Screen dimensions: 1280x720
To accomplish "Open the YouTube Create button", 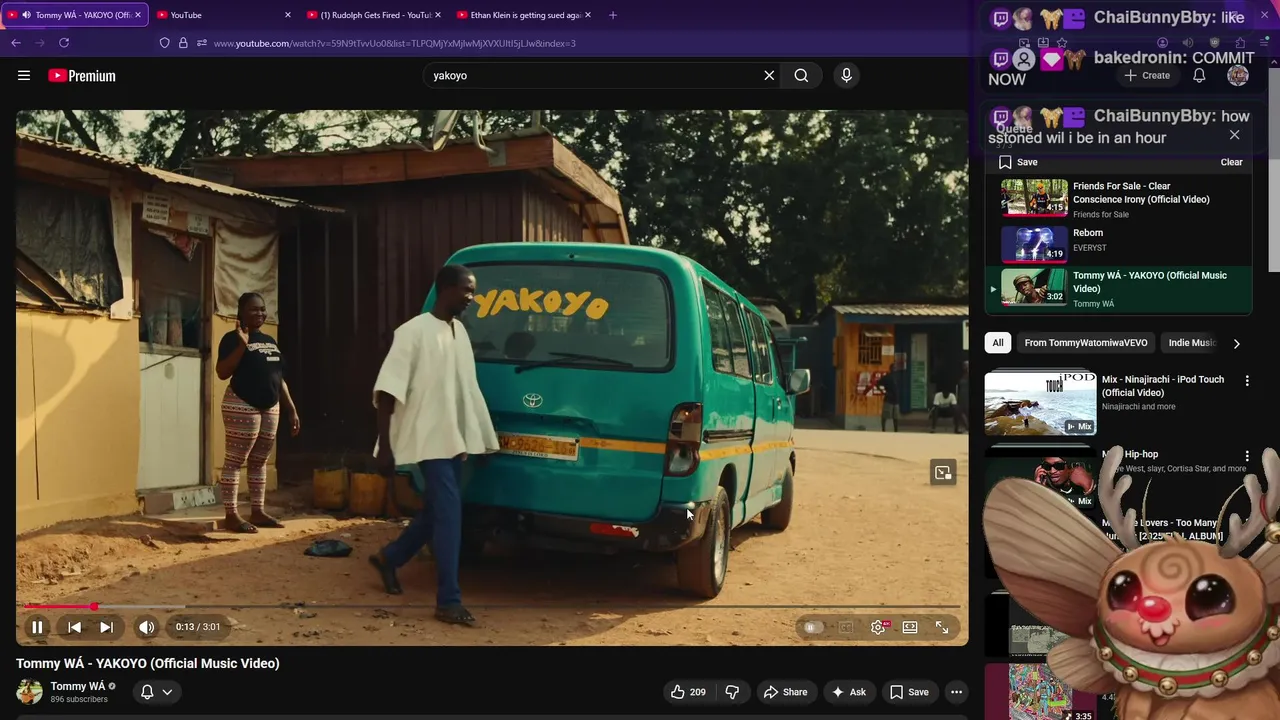I will pyautogui.click(x=1147, y=75).
